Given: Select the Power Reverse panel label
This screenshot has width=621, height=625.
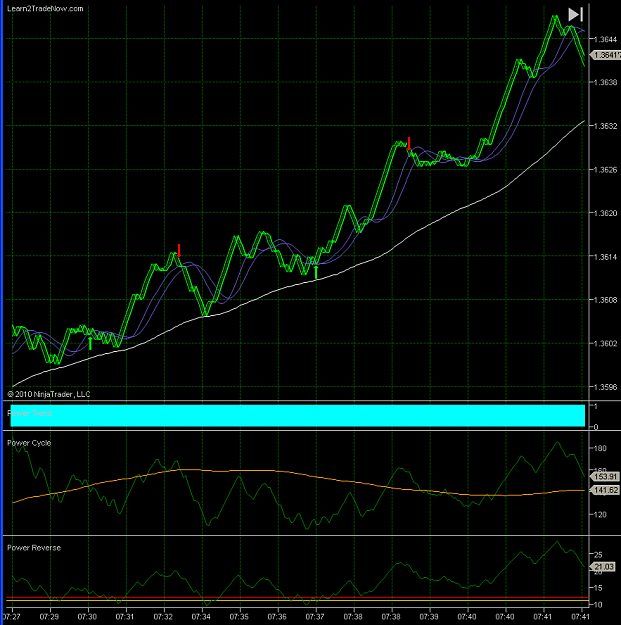Looking at the screenshot, I should click(x=34, y=548).
